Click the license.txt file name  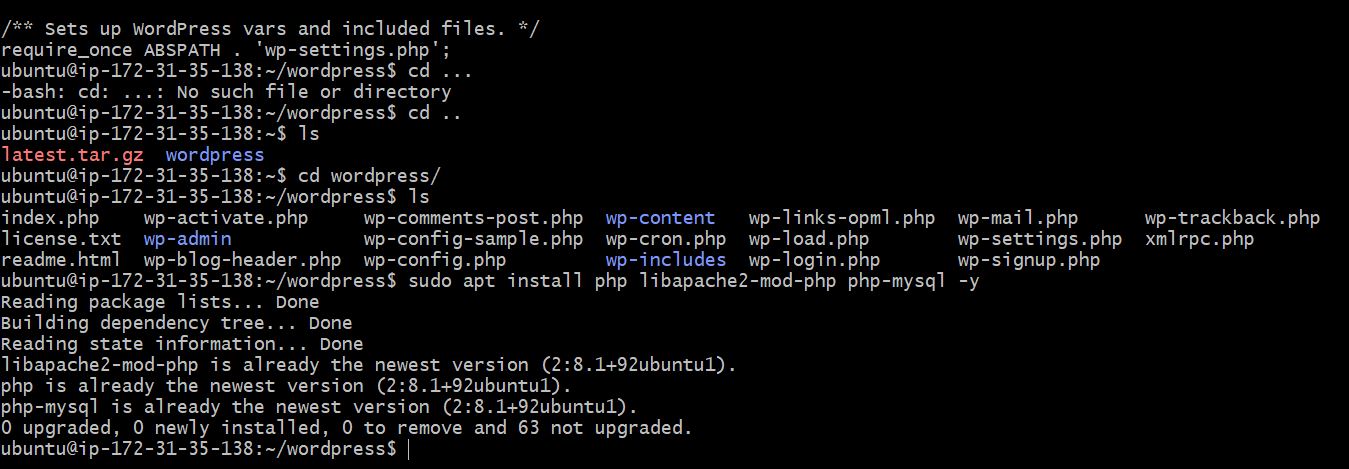click(61, 239)
